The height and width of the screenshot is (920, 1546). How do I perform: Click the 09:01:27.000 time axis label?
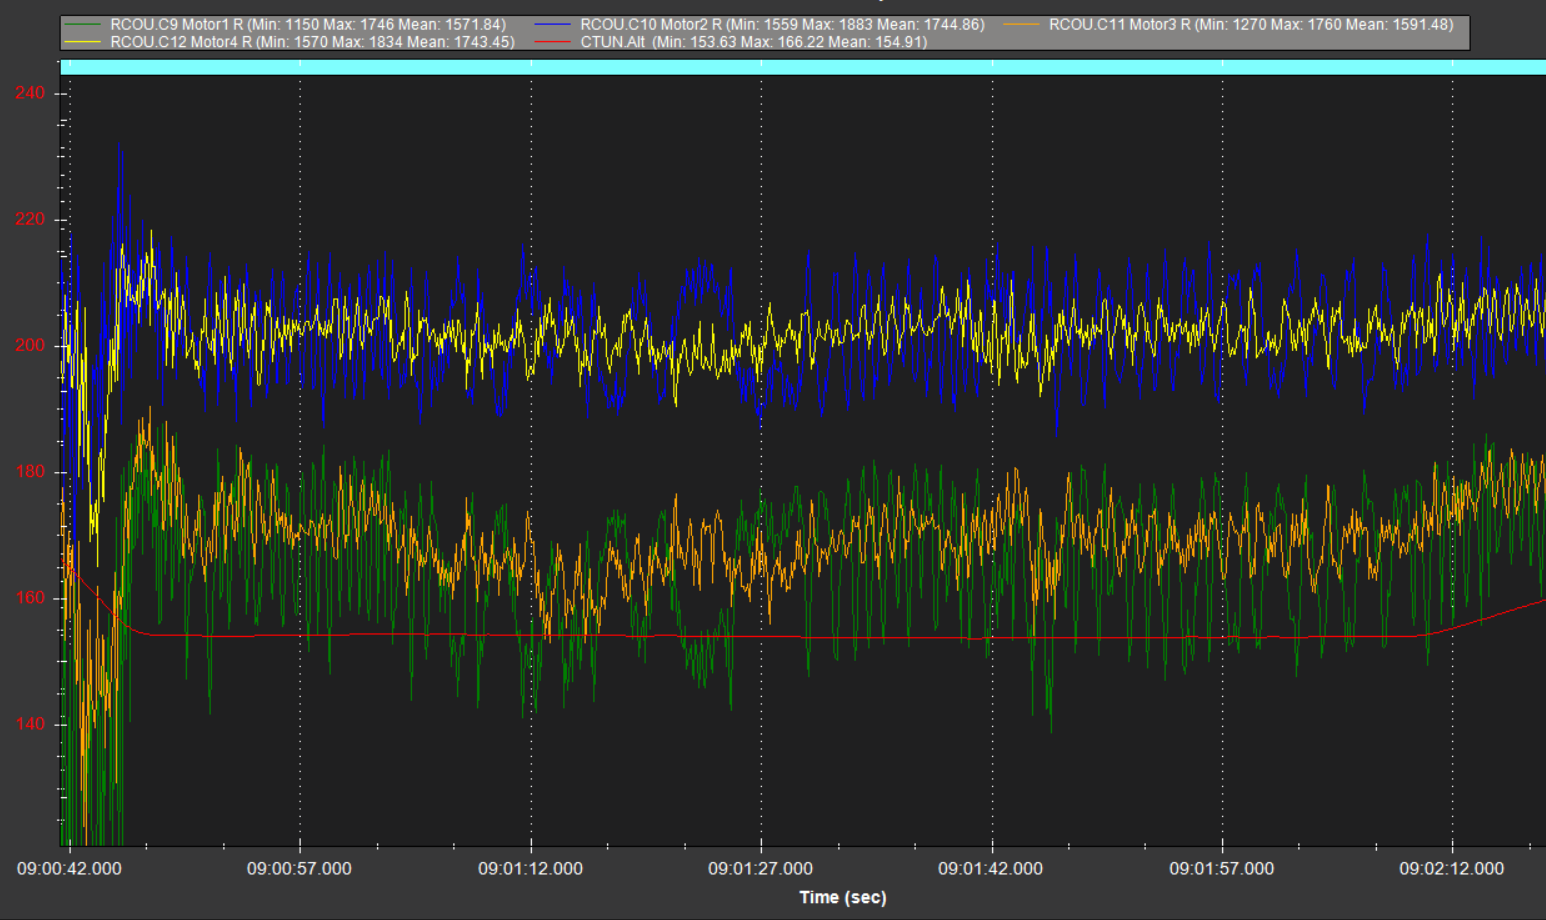tap(760, 869)
